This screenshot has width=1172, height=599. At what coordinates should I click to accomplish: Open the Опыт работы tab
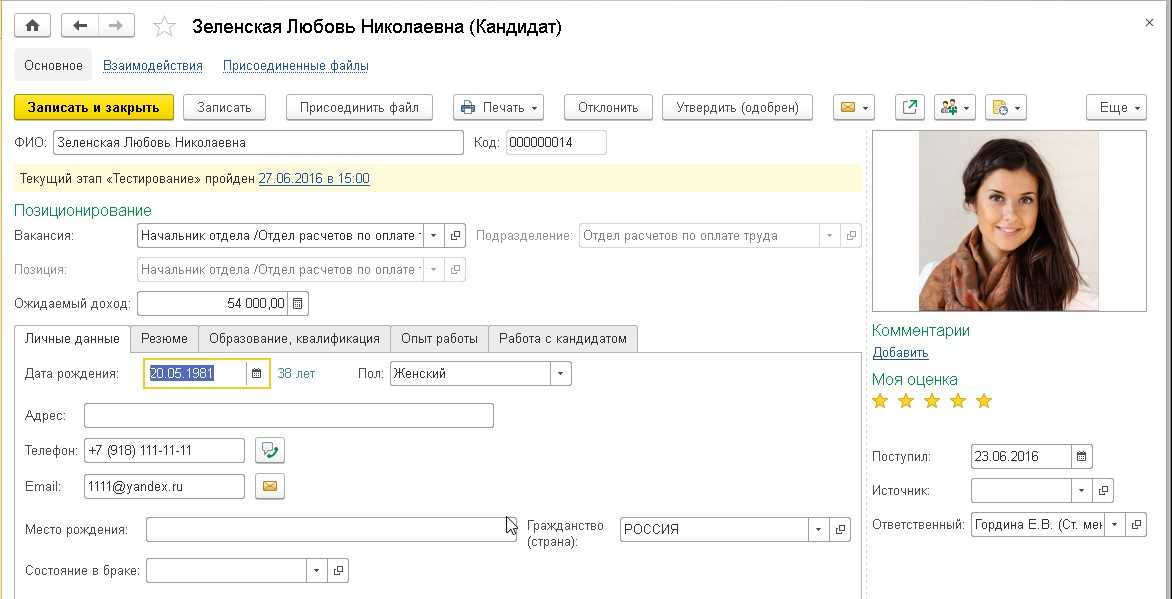tap(439, 339)
